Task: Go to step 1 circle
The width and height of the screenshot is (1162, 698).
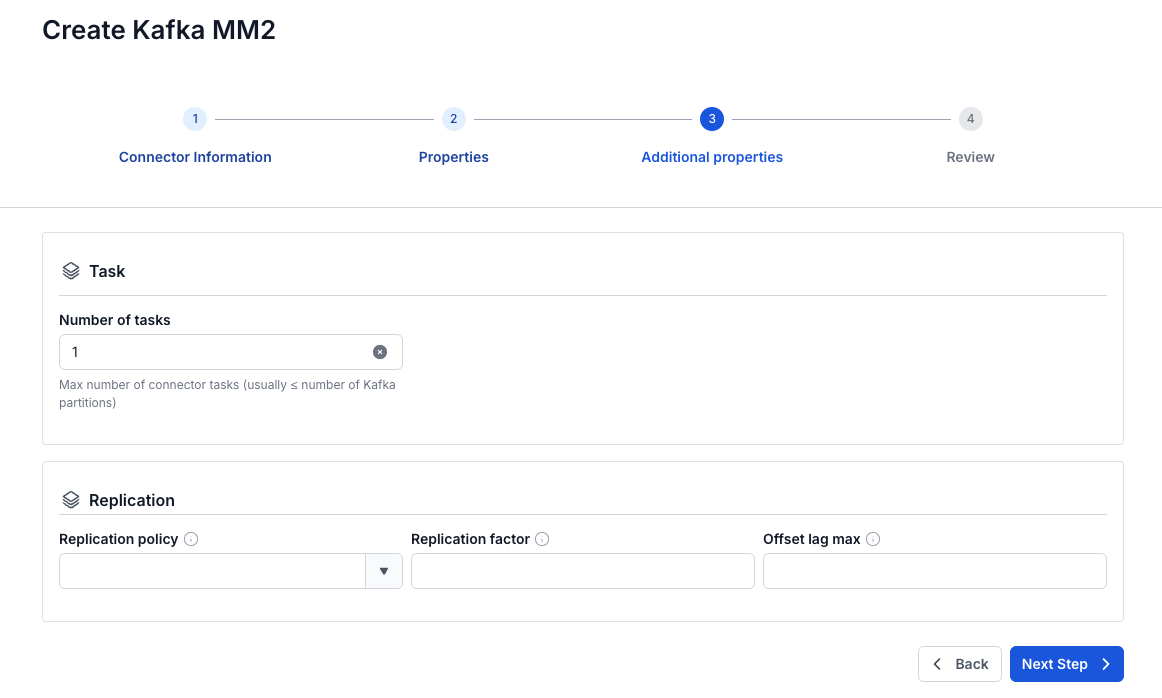Action: coord(195,119)
